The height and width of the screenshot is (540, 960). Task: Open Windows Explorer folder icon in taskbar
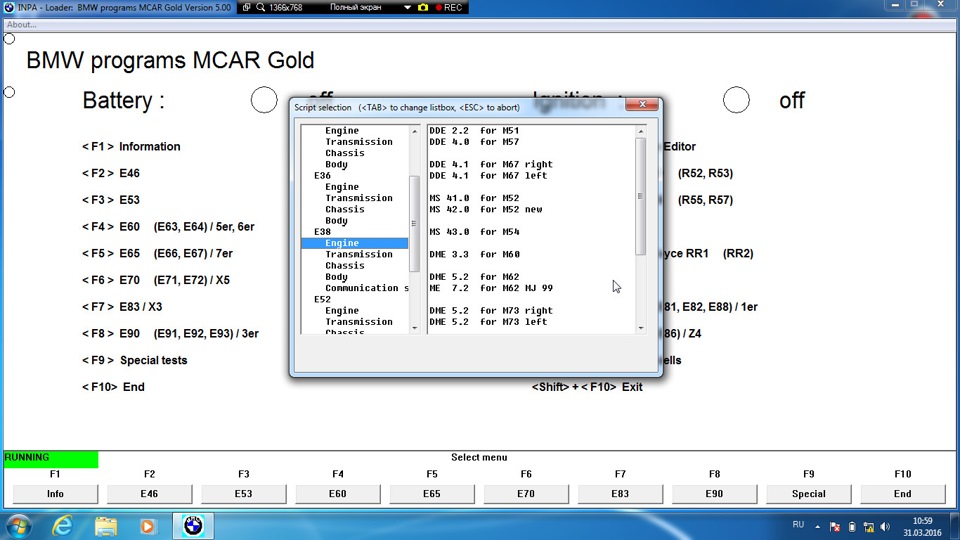pyautogui.click(x=106, y=525)
